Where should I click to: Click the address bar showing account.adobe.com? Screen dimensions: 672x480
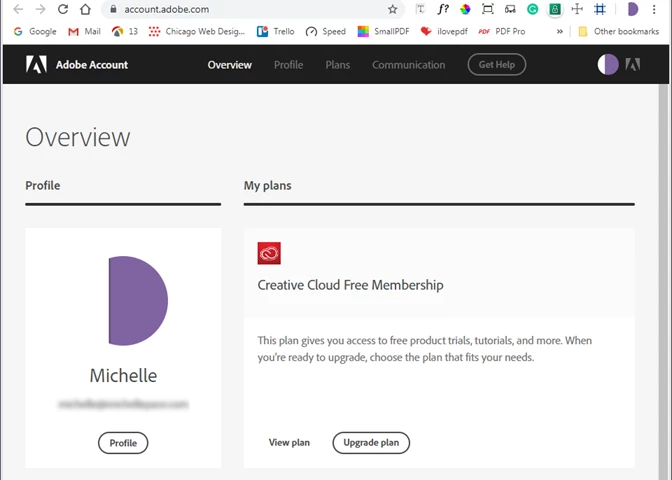pyautogui.click(x=253, y=9)
